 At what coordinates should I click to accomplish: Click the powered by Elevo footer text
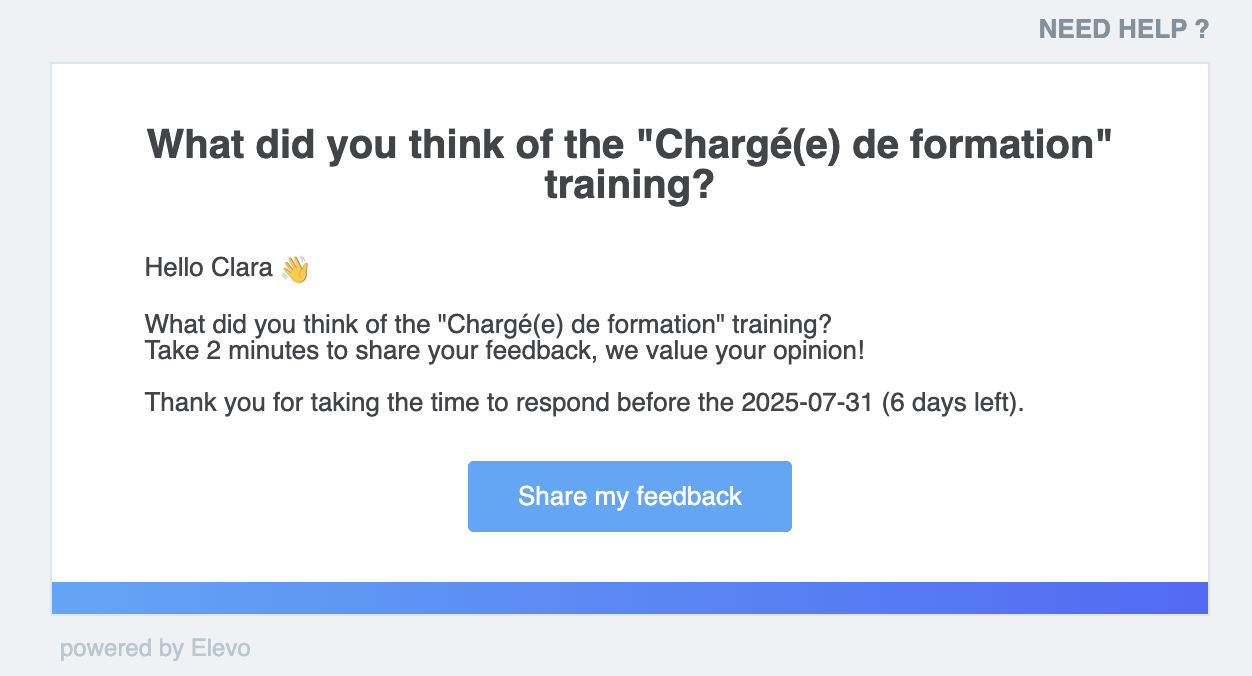(x=155, y=649)
